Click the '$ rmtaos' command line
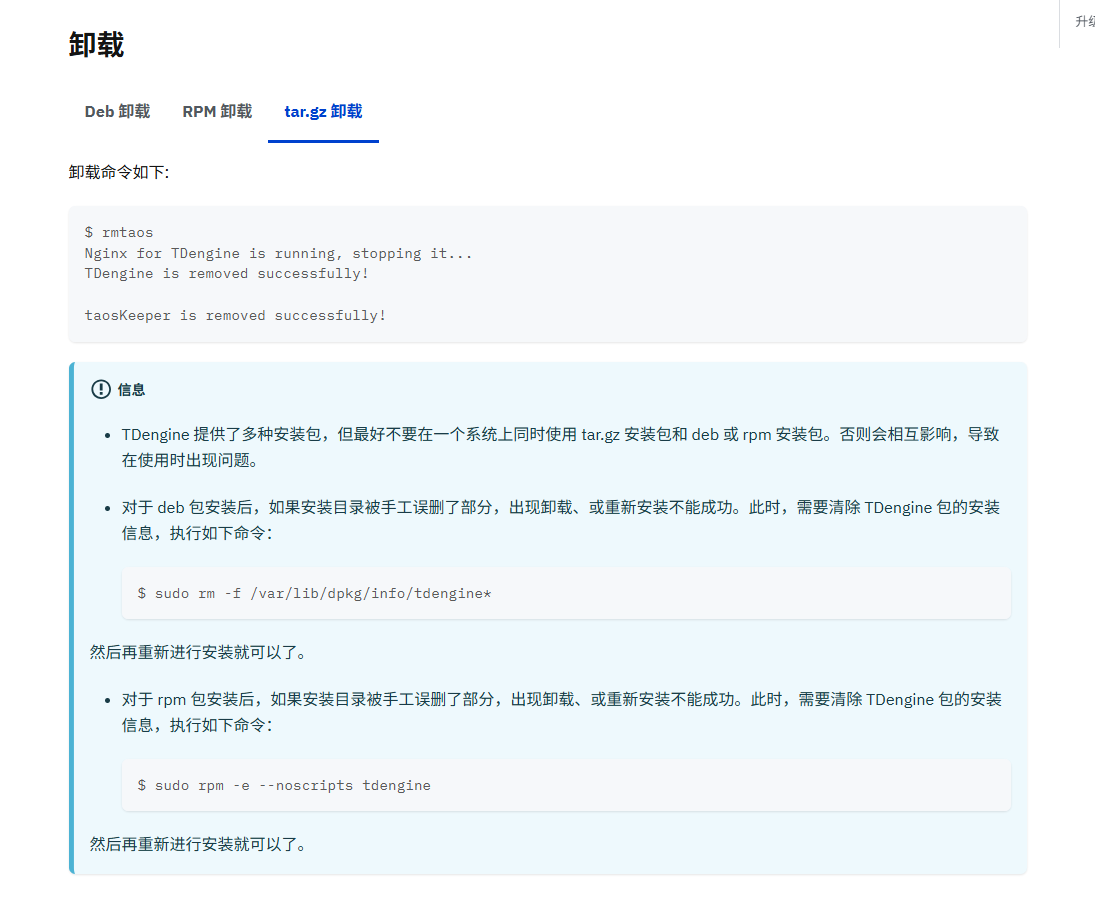 coord(119,233)
